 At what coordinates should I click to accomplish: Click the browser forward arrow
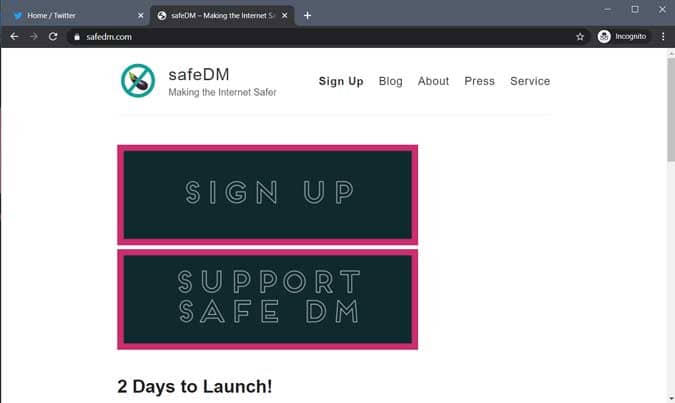(x=34, y=37)
